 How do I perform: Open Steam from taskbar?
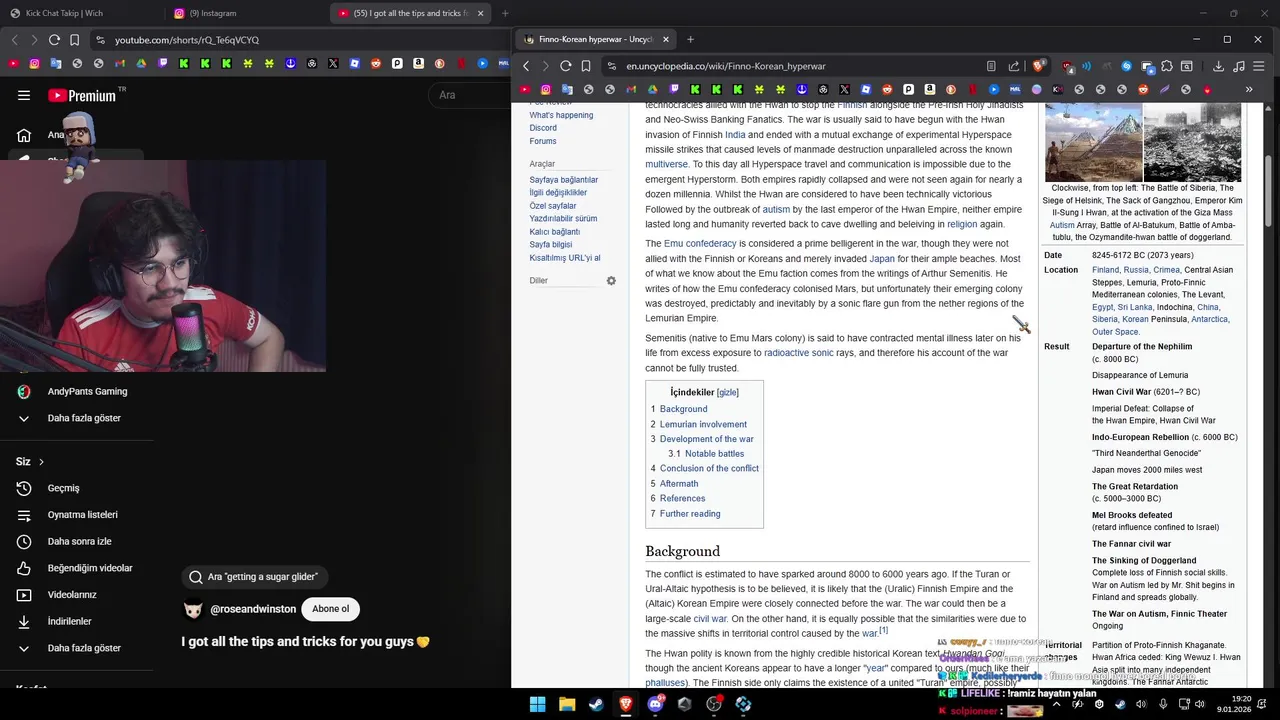596,704
